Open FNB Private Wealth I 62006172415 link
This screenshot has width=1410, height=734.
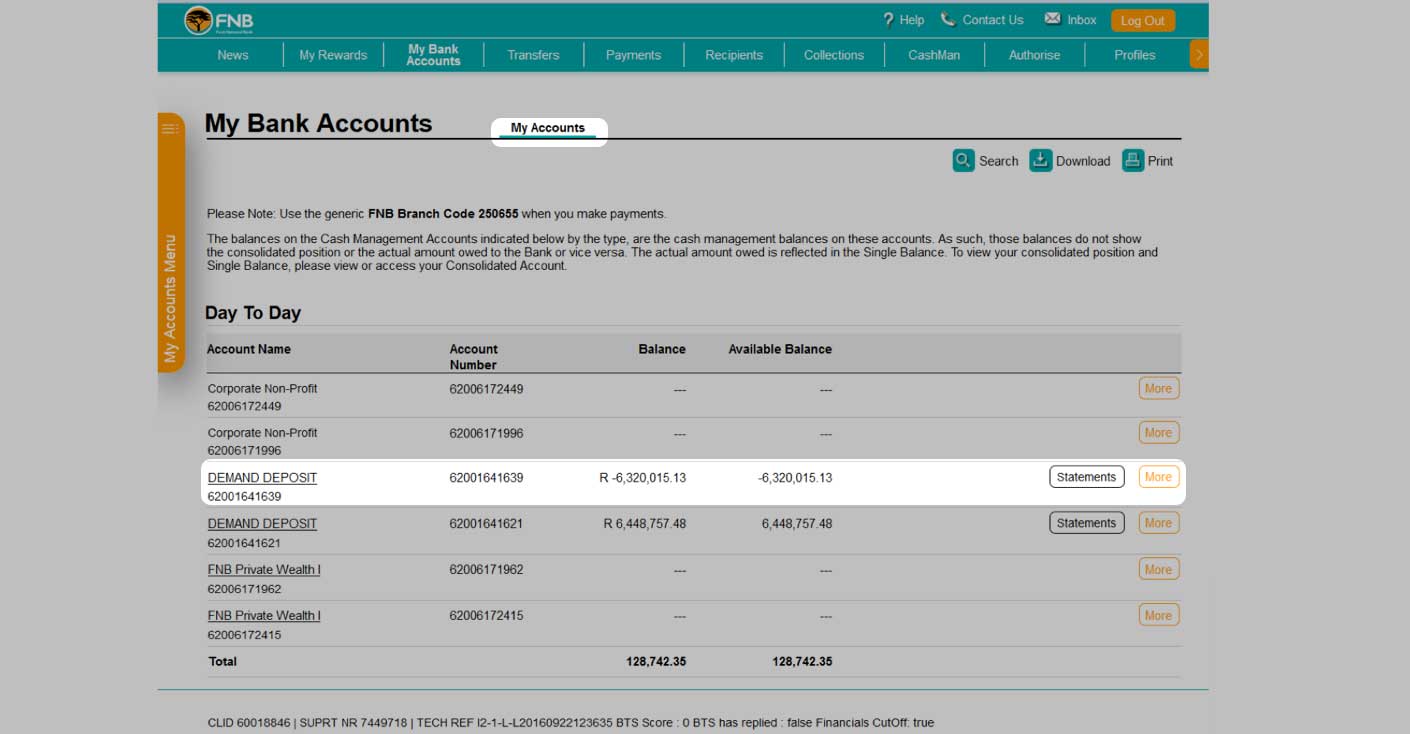[x=264, y=616]
